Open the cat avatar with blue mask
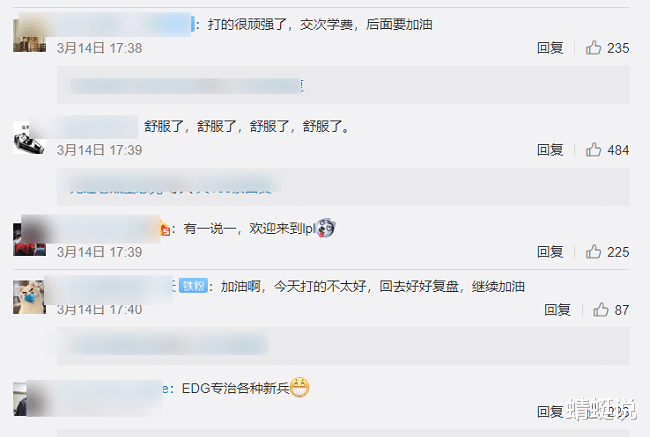The width and height of the screenshot is (650, 437). pyautogui.click(x=29, y=297)
